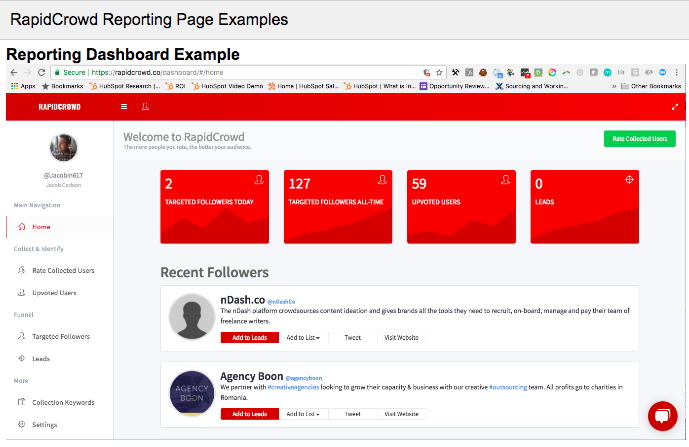Click the browser back arrow
This screenshot has width=689, height=447.
click(x=12, y=73)
